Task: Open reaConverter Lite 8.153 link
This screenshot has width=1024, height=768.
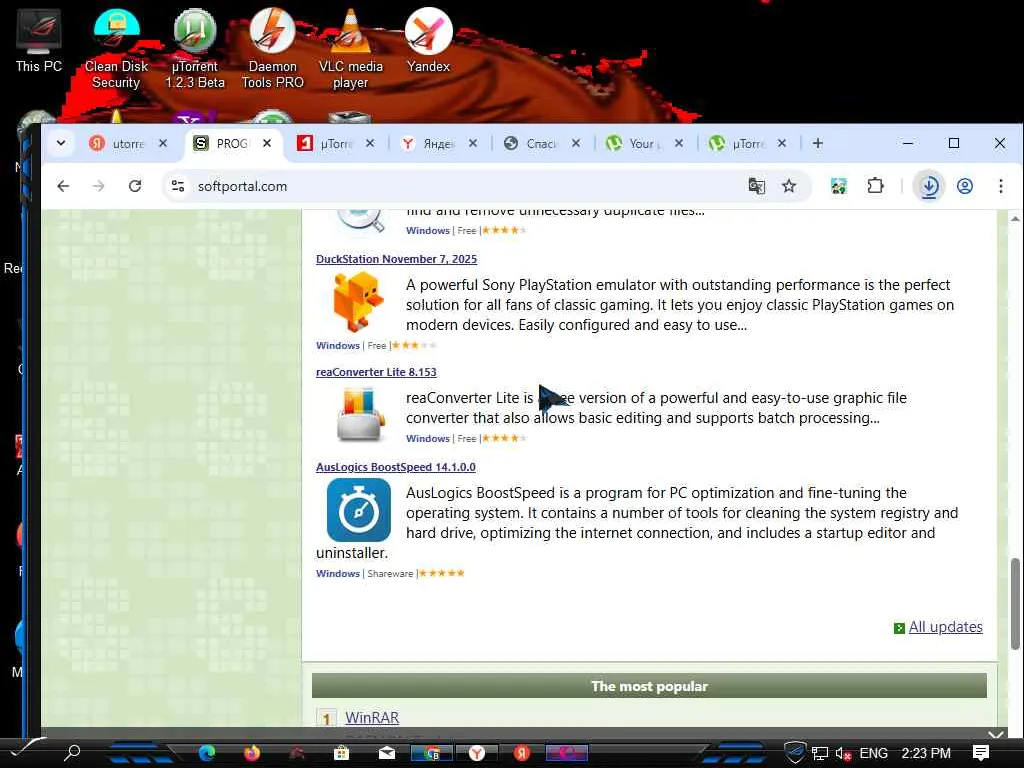Action: point(376,372)
